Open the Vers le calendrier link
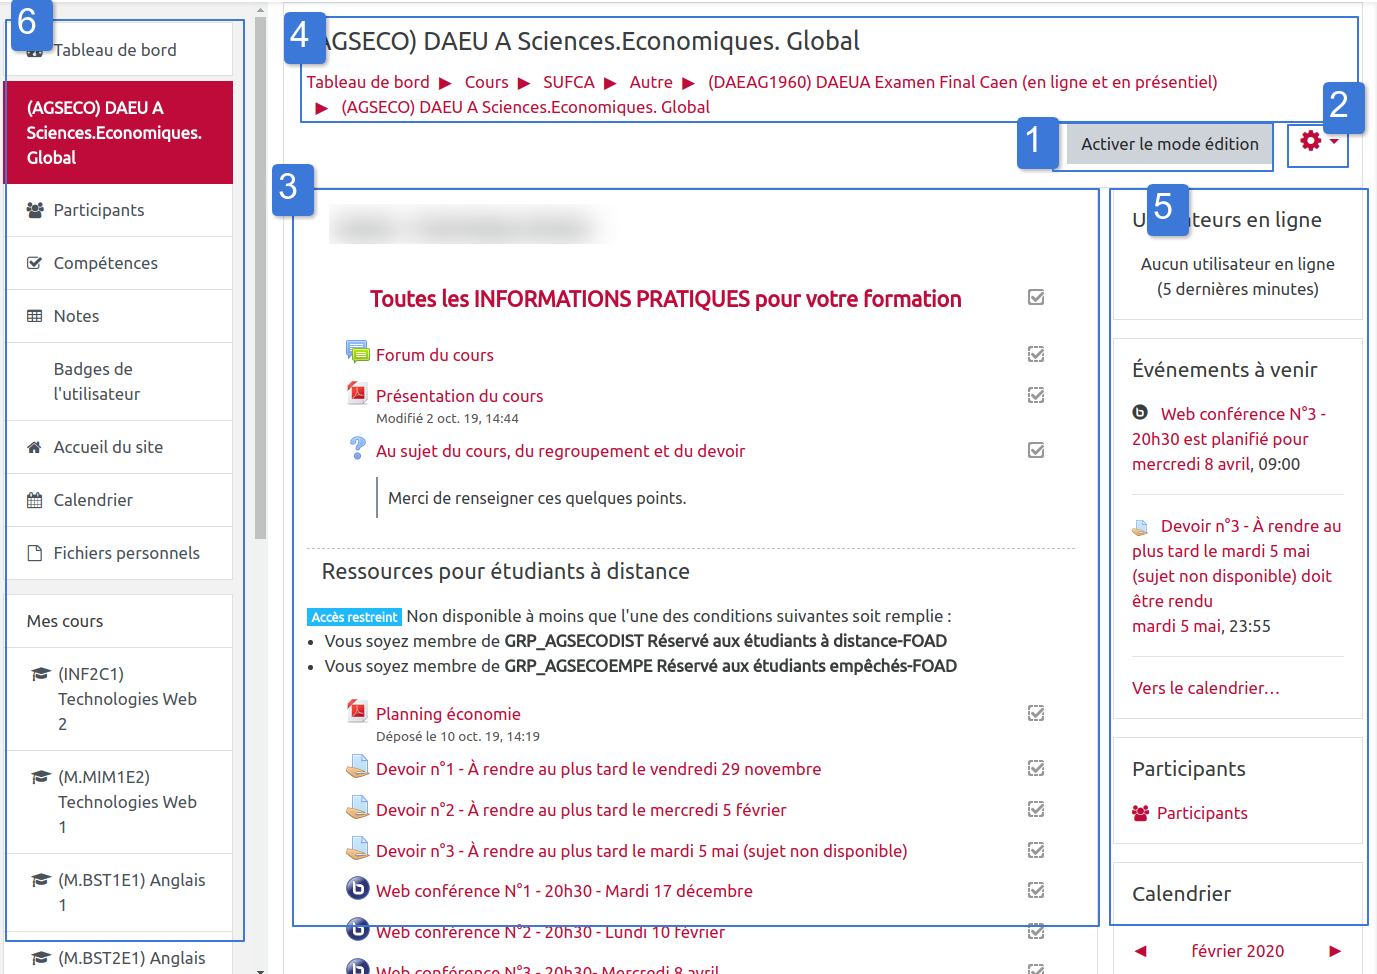1377x974 pixels. (1205, 688)
